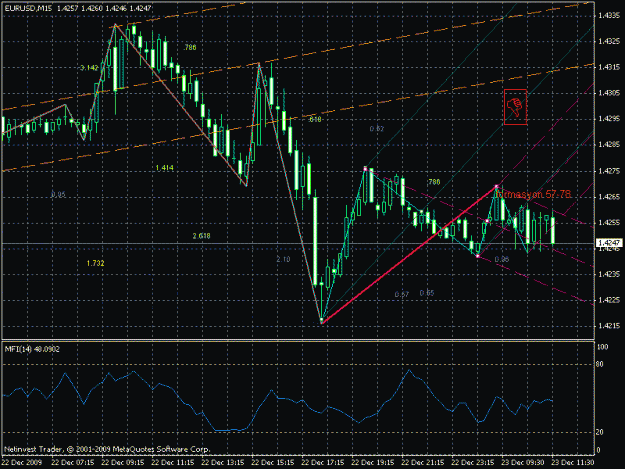Viewport: 625px width, 469px height.
Task: Click the 1.4285 price axis label
Action: tap(609, 145)
